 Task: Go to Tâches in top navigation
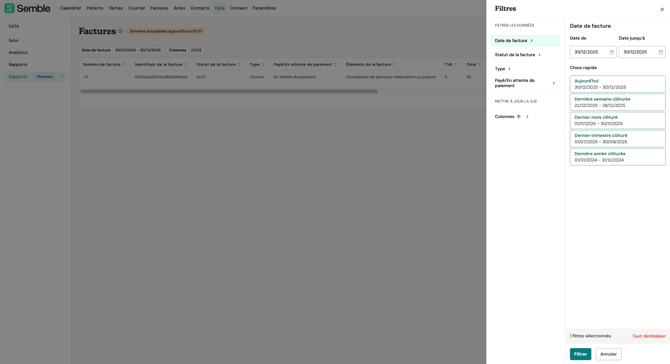pos(115,8)
